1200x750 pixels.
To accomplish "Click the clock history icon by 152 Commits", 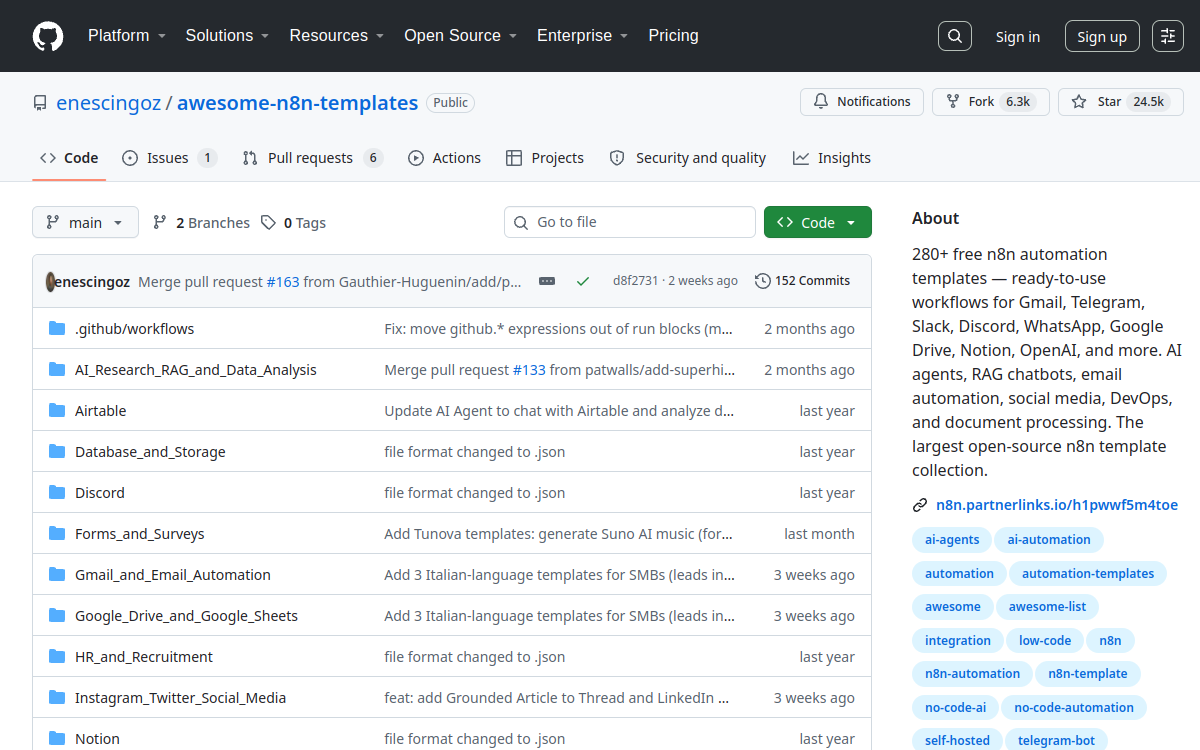I will 763,281.
